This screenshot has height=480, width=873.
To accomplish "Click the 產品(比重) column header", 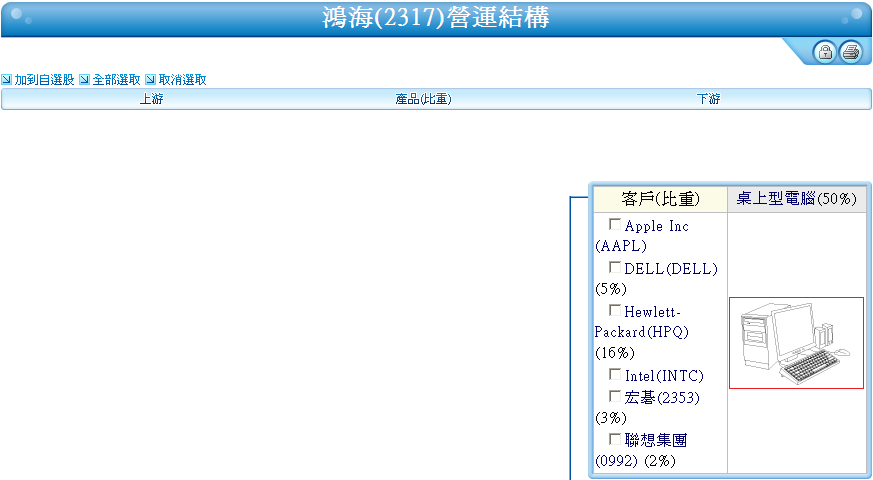I will (423, 99).
